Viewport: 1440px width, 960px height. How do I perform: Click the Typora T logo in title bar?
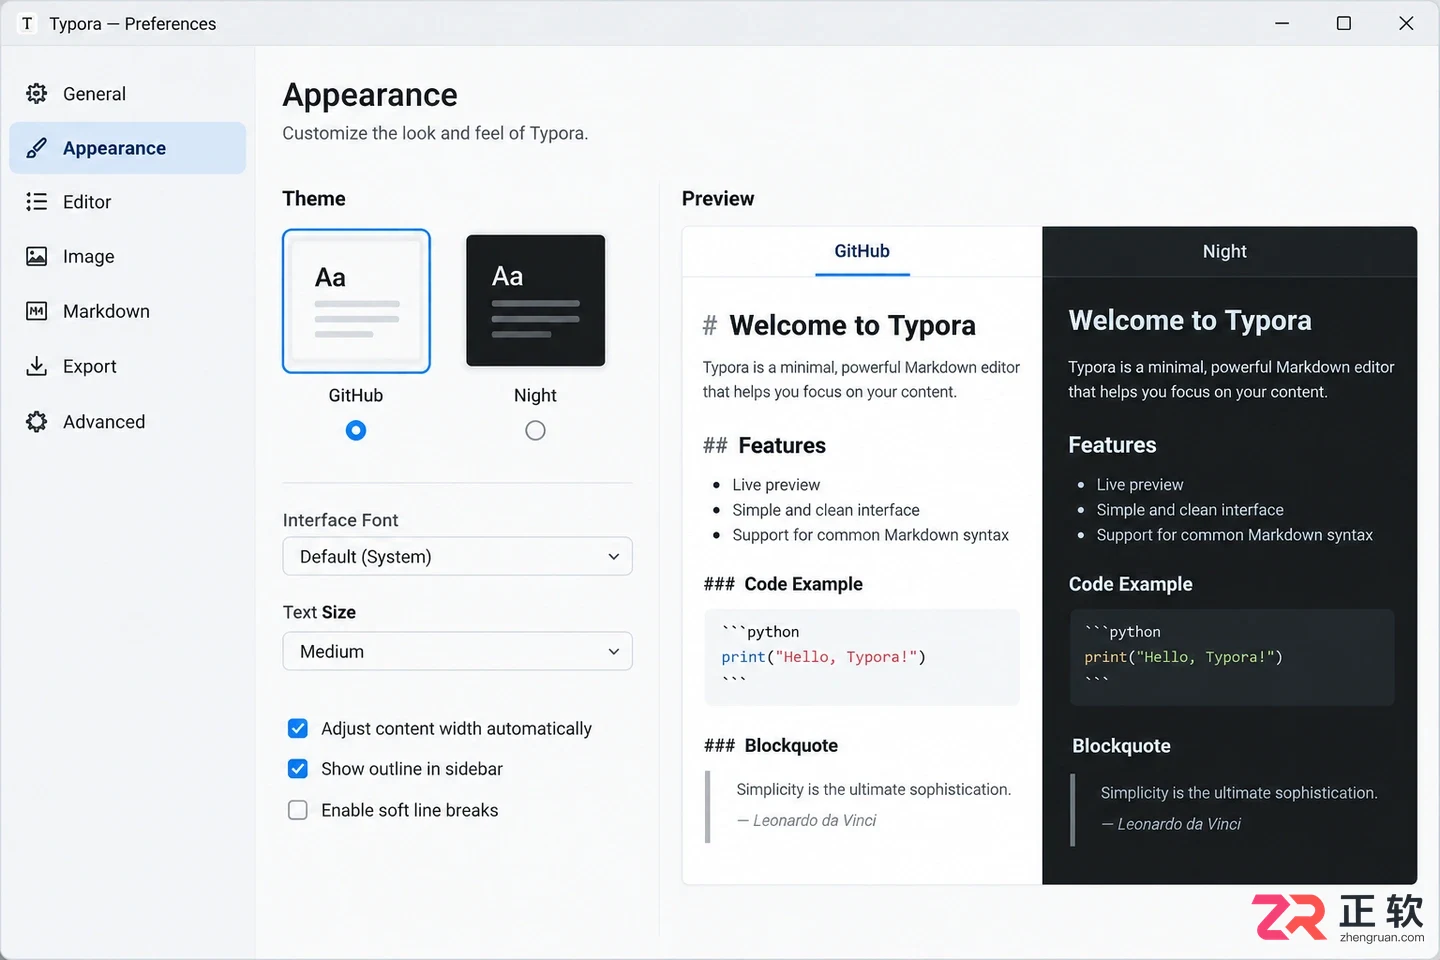point(27,23)
